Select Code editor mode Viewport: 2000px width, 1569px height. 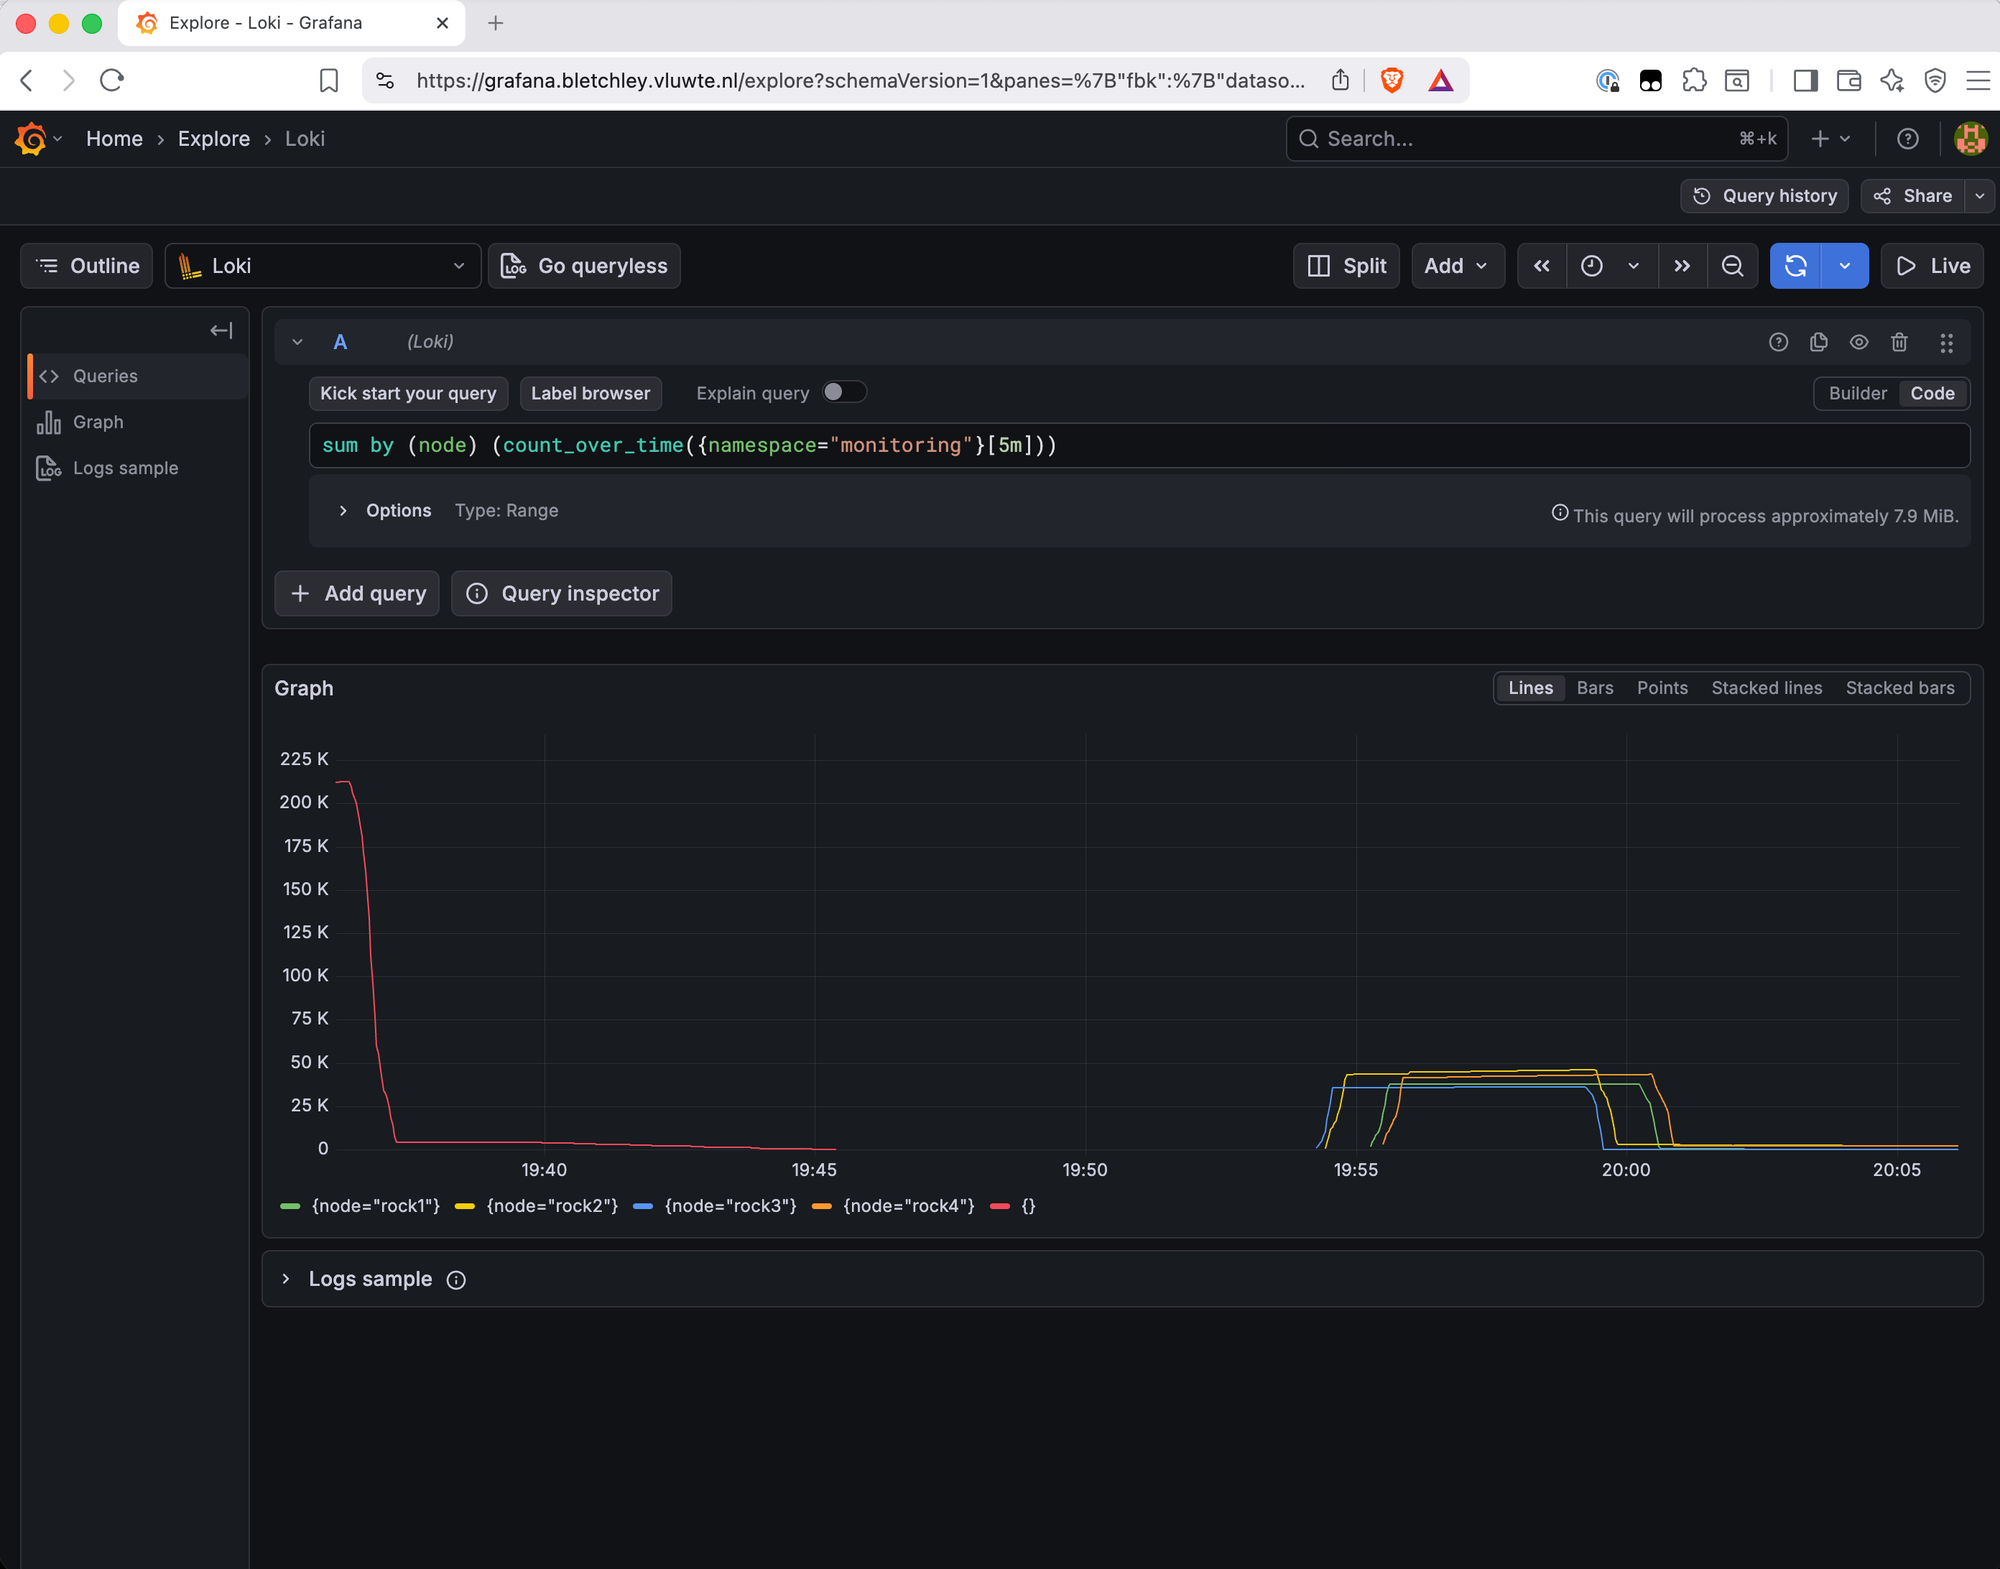(1932, 393)
